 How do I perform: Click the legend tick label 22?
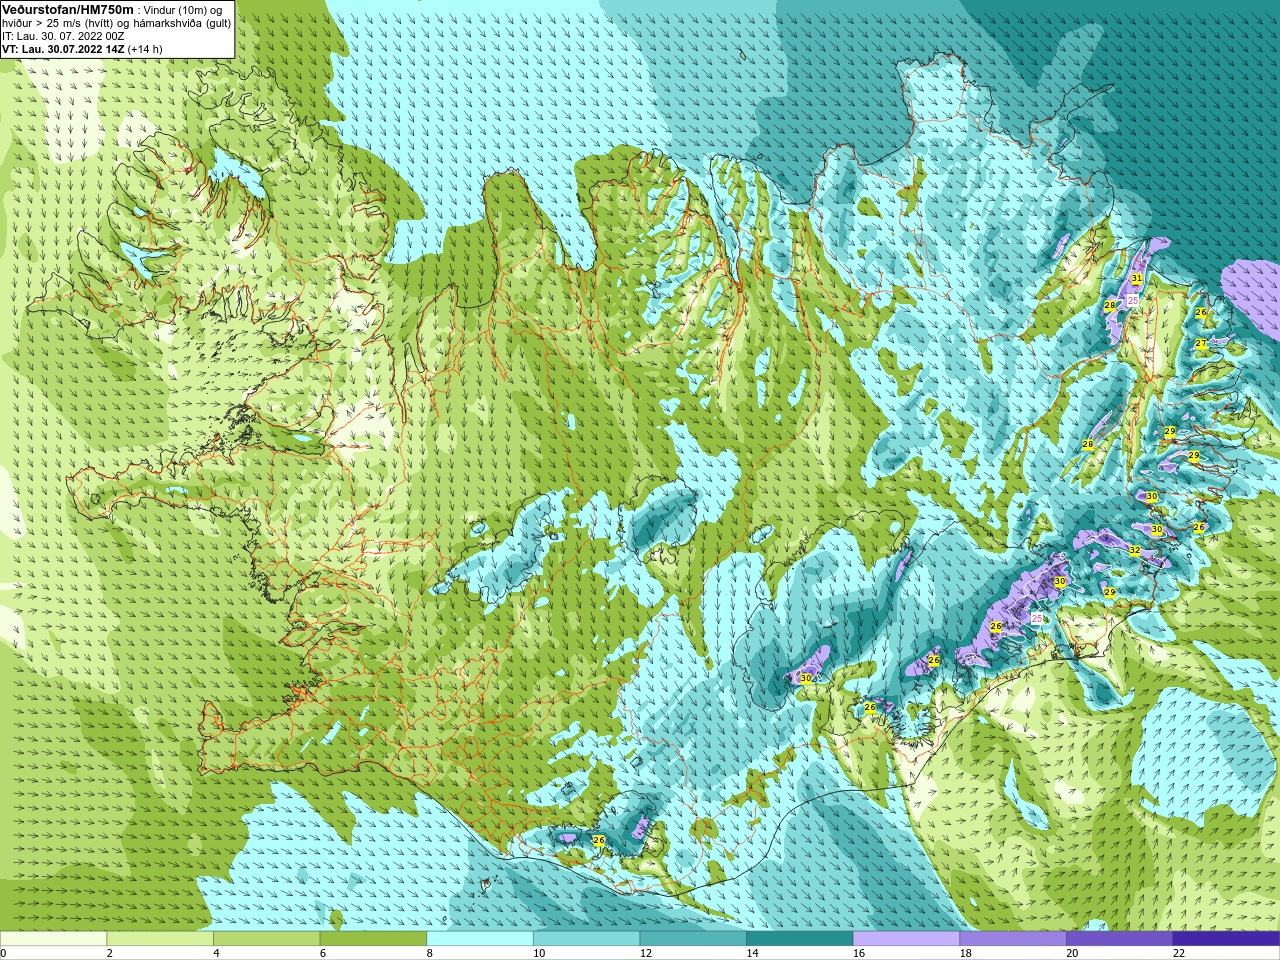point(1179,953)
